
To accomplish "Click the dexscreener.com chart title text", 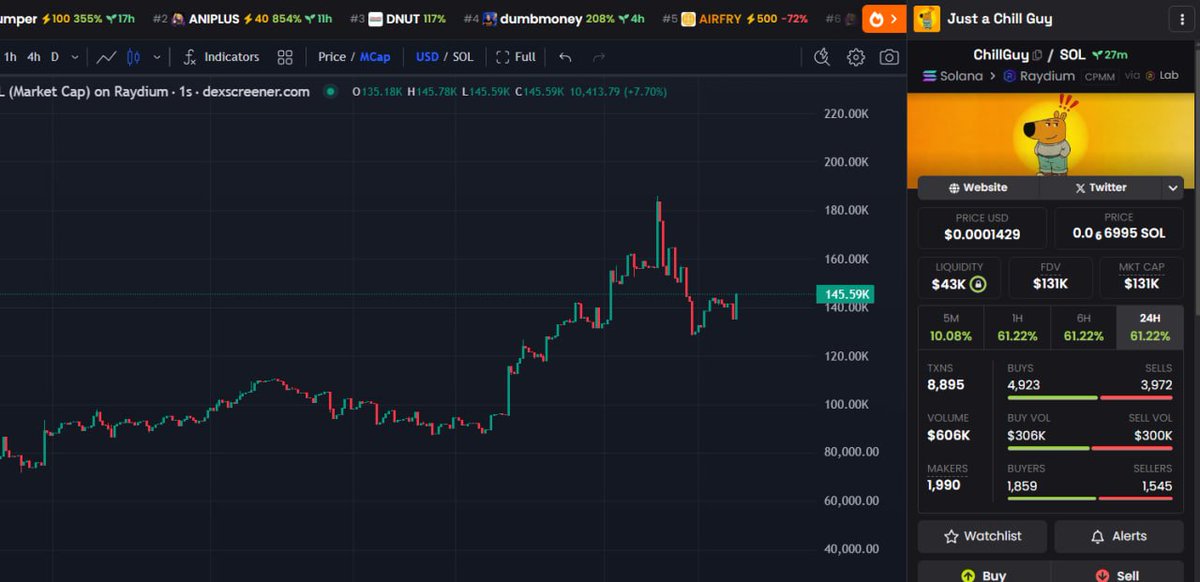I will (x=254, y=92).
